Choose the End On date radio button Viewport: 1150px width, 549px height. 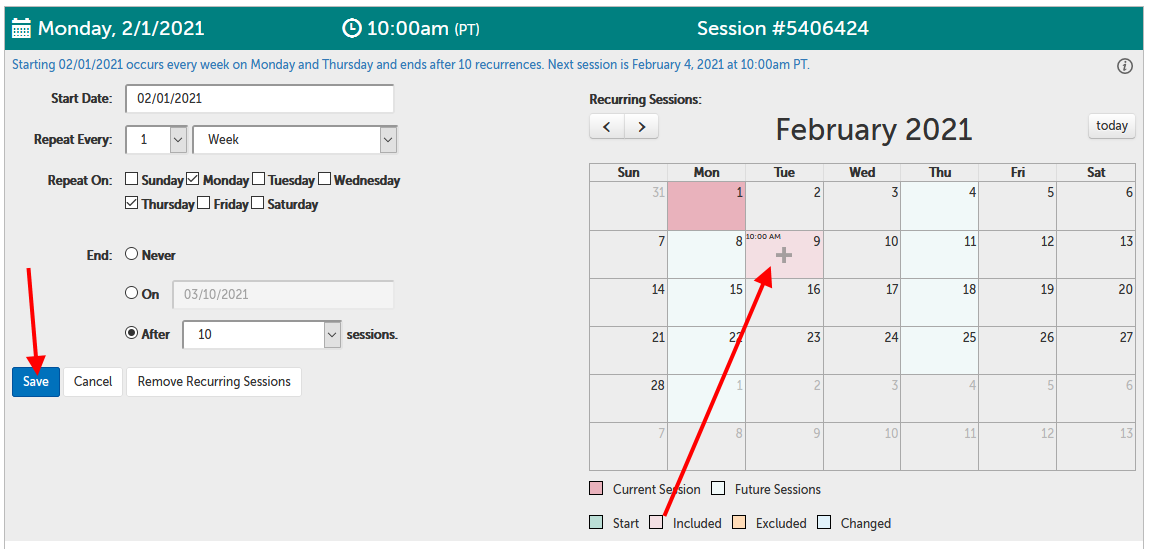click(x=131, y=294)
